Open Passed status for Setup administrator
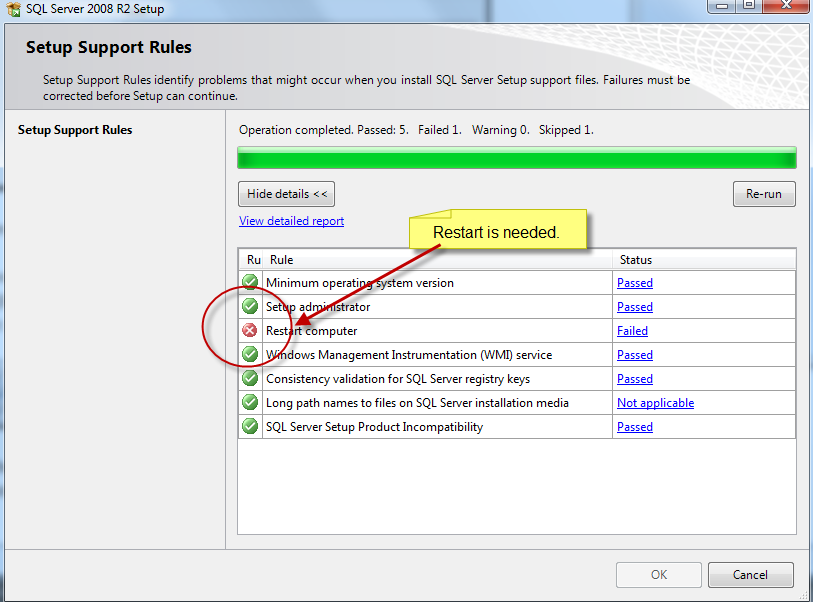 [x=635, y=306]
